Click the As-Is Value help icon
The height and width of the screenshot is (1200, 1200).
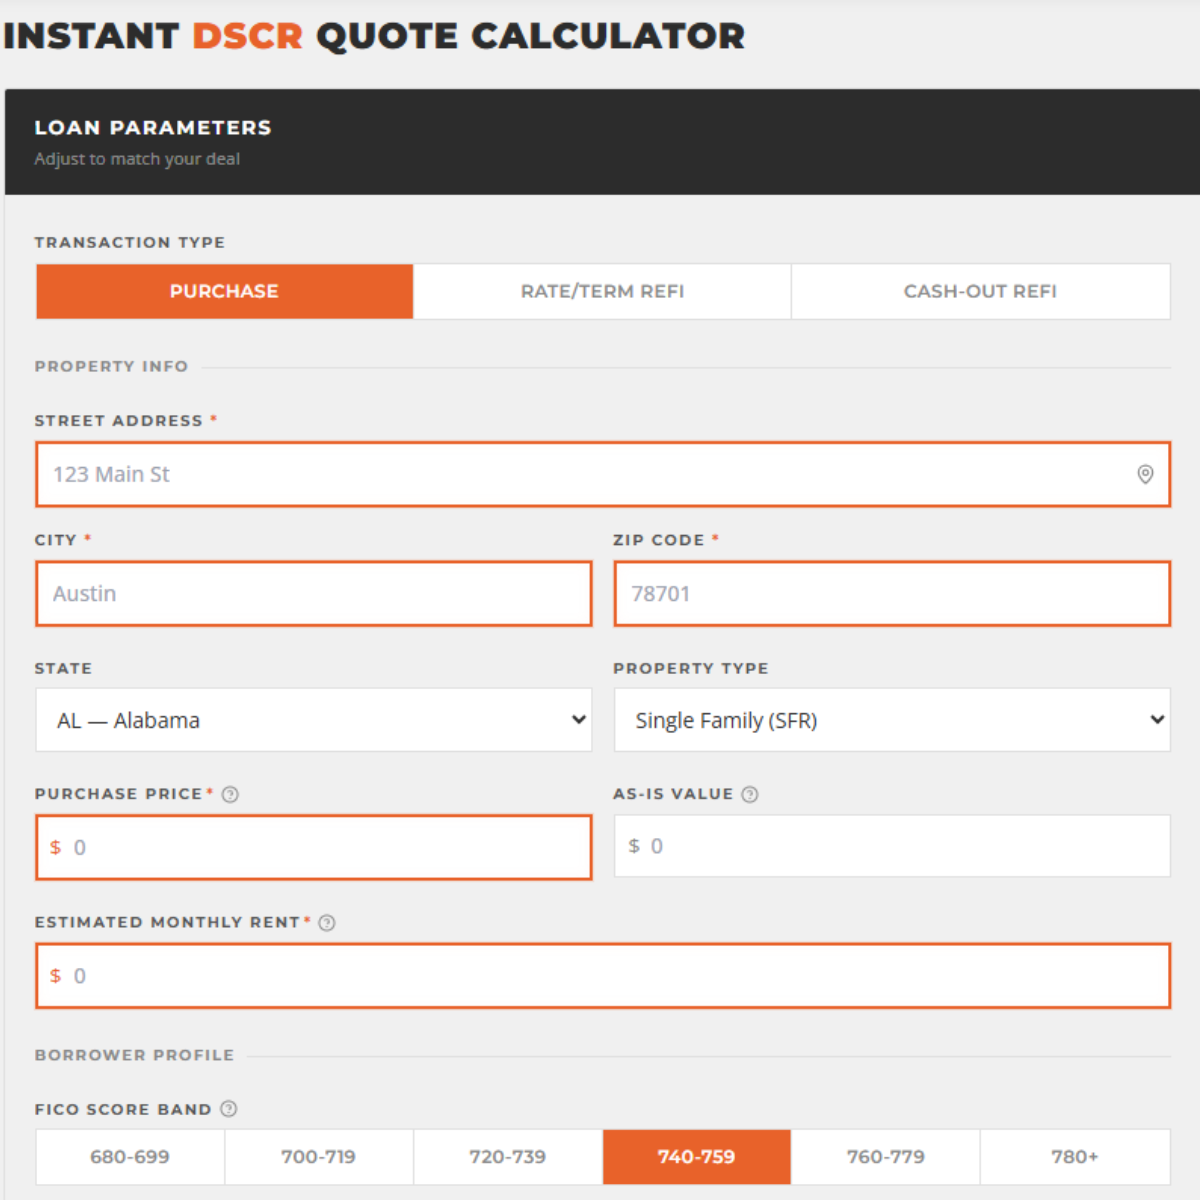pos(750,794)
